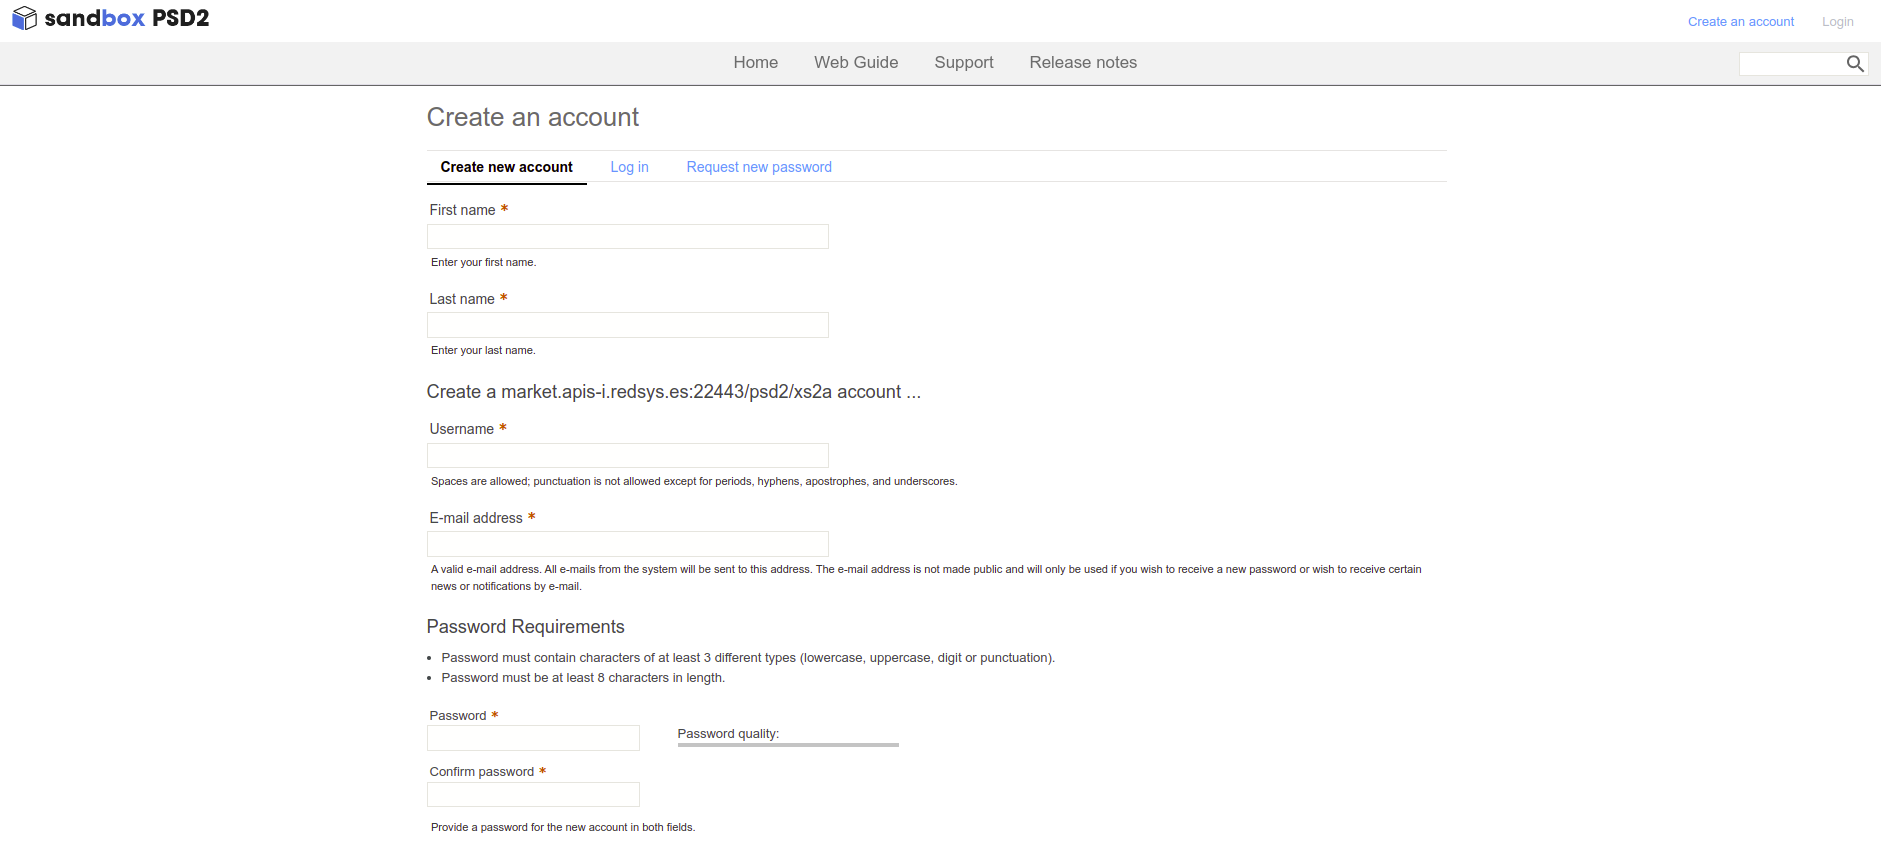Click the Create an account page heading
This screenshot has height=844, width=1881.
tap(532, 118)
